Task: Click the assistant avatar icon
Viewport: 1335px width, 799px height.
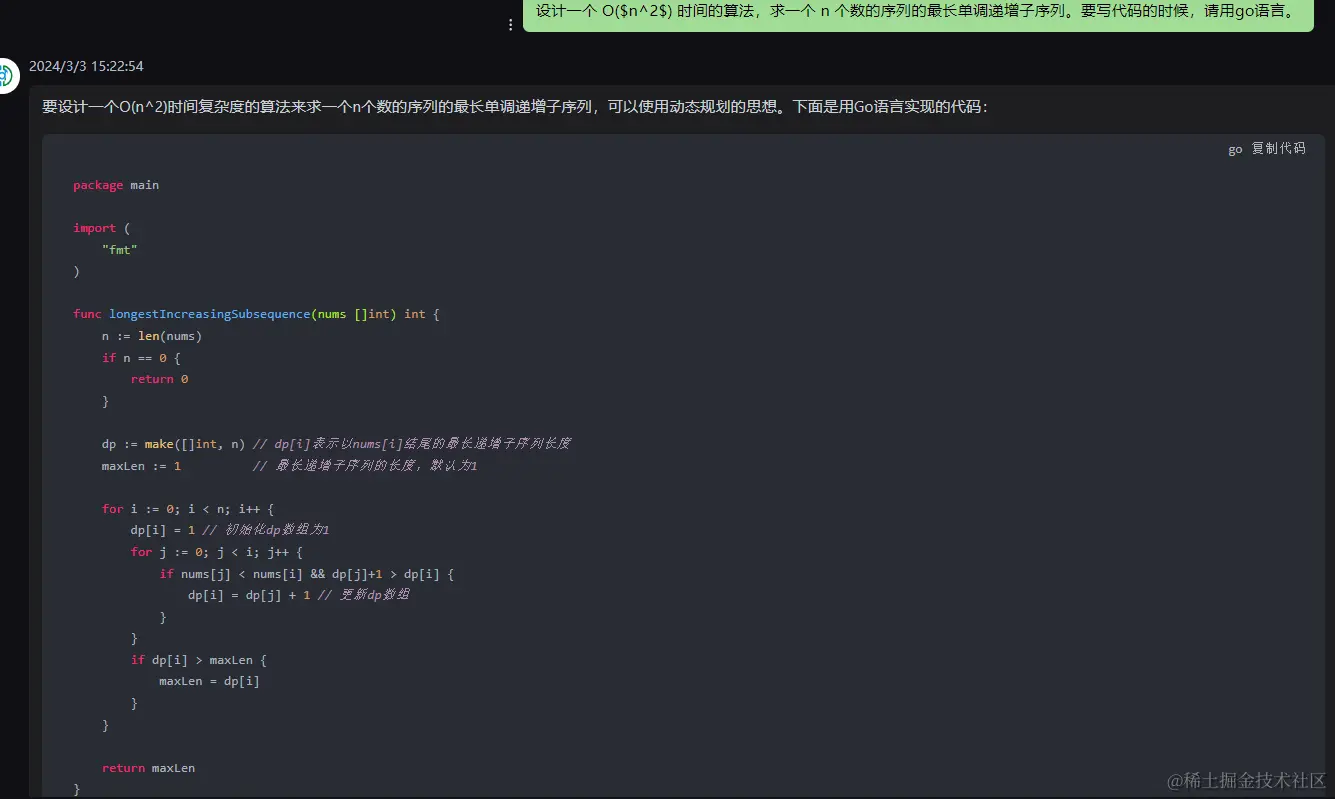Action: (8, 76)
